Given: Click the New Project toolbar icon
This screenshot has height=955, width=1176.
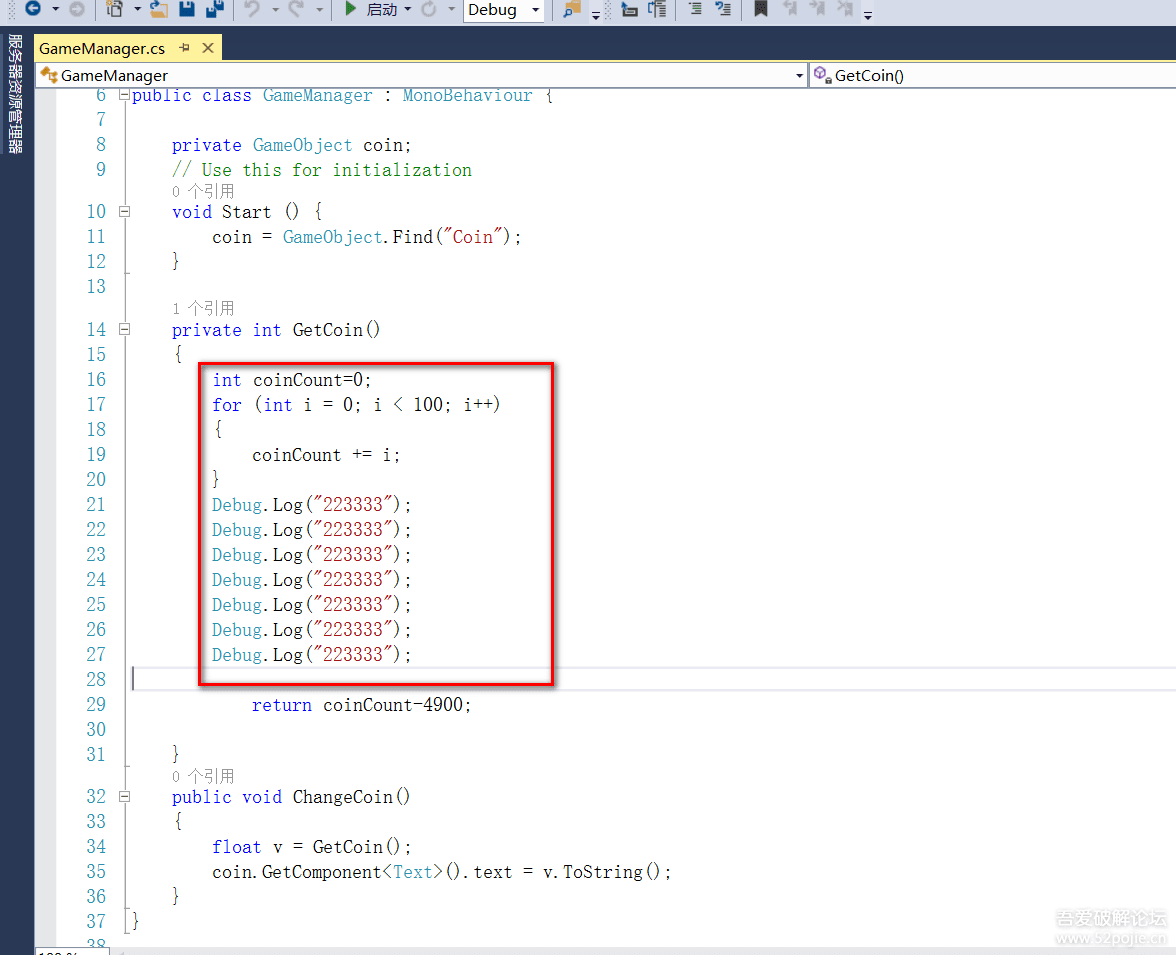Looking at the screenshot, I should click(x=115, y=9).
